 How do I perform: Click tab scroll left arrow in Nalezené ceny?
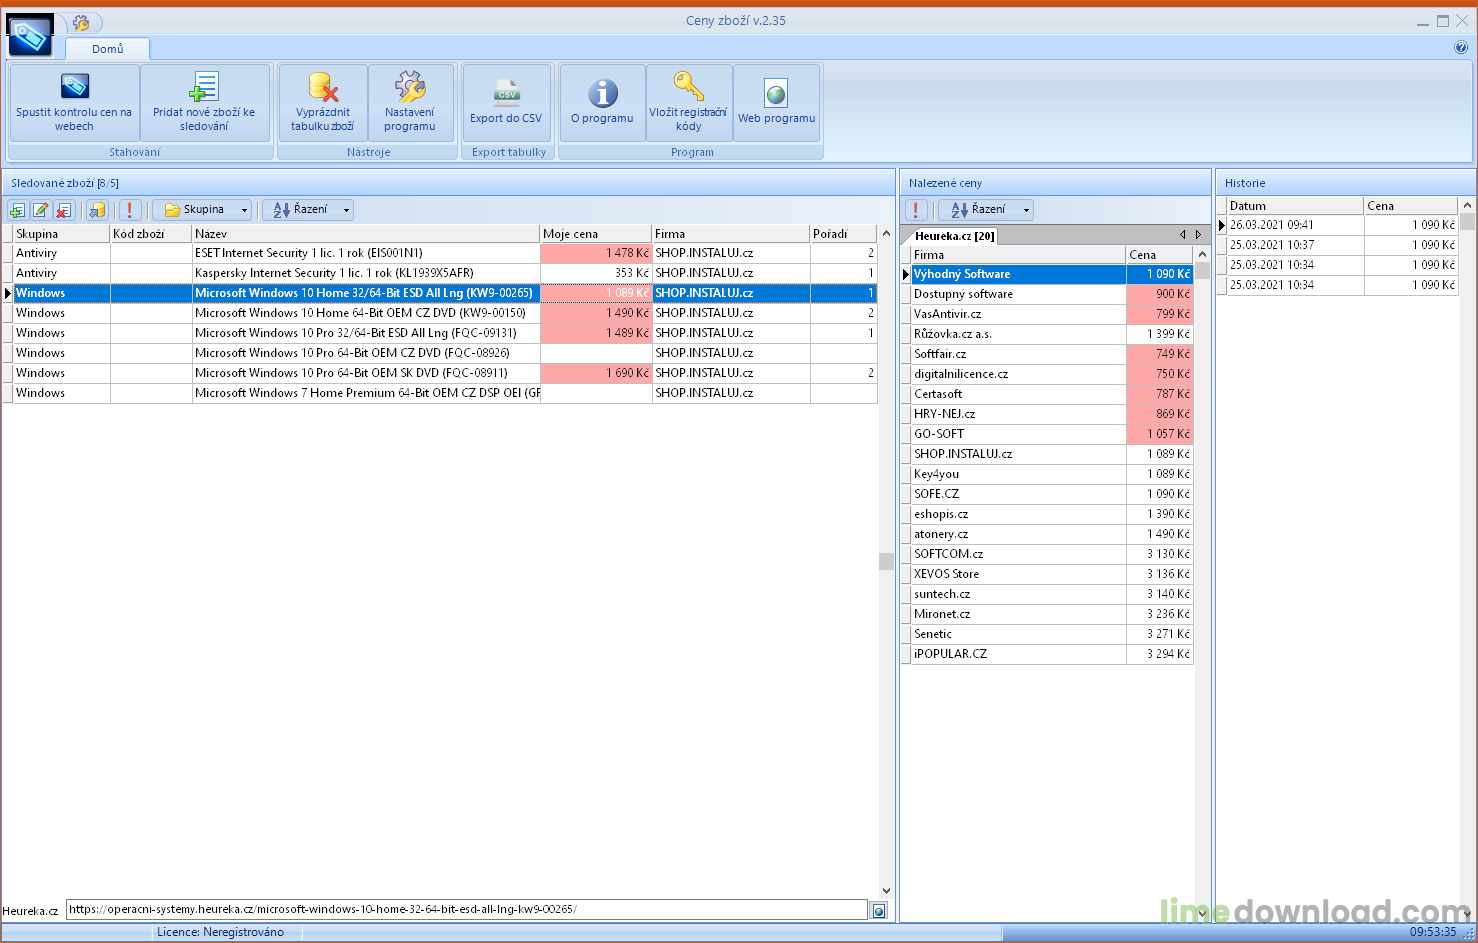1182,235
